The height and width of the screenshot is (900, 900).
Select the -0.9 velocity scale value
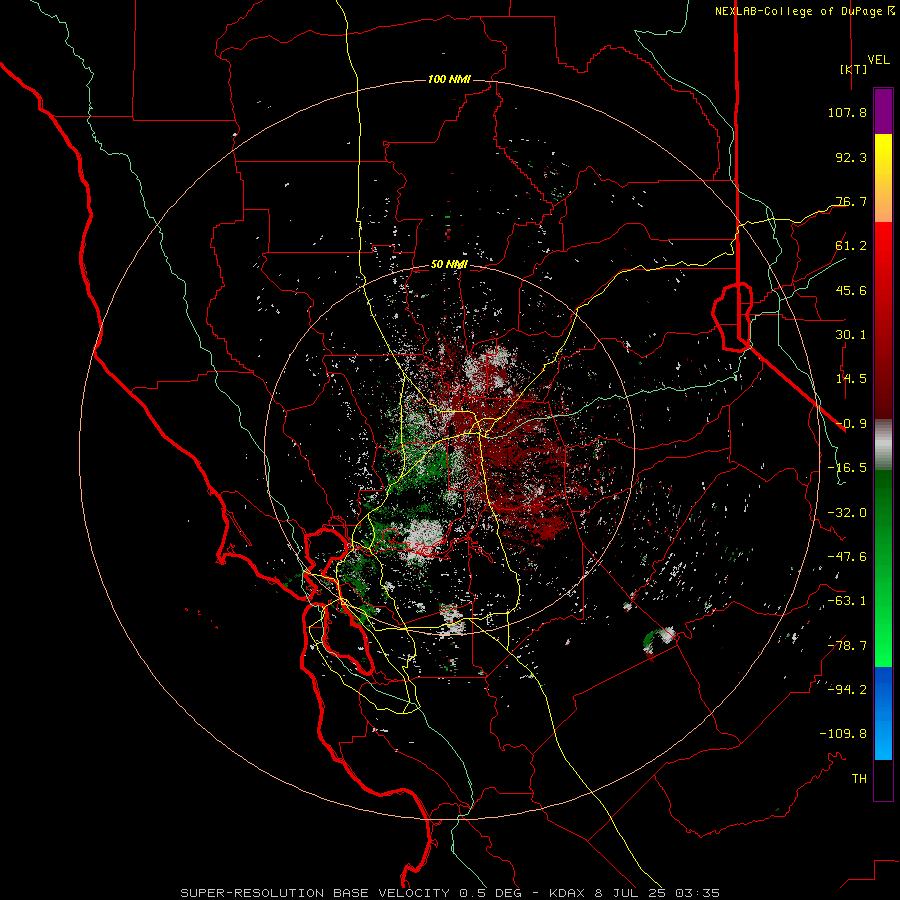tap(851, 424)
